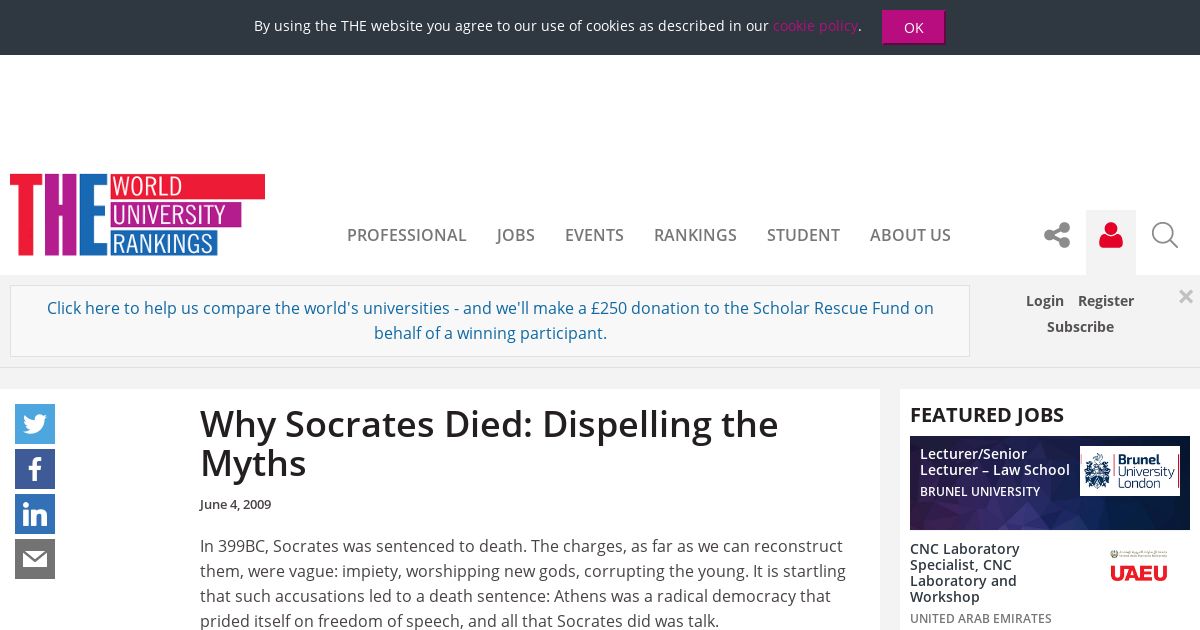The width and height of the screenshot is (1200, 630).
Task: Open Brunel University Law School job listing
Action: [1050, 483]
